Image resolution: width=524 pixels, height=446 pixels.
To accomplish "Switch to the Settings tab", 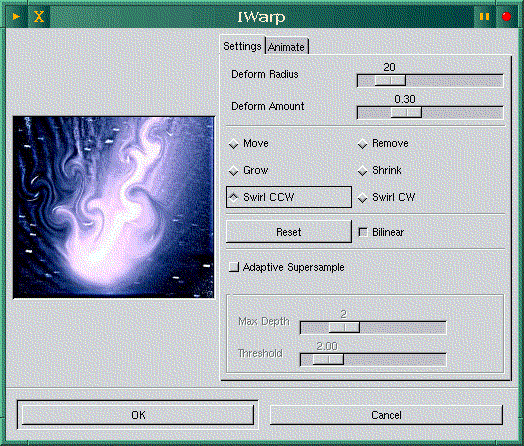I will (x=242, y=46).
